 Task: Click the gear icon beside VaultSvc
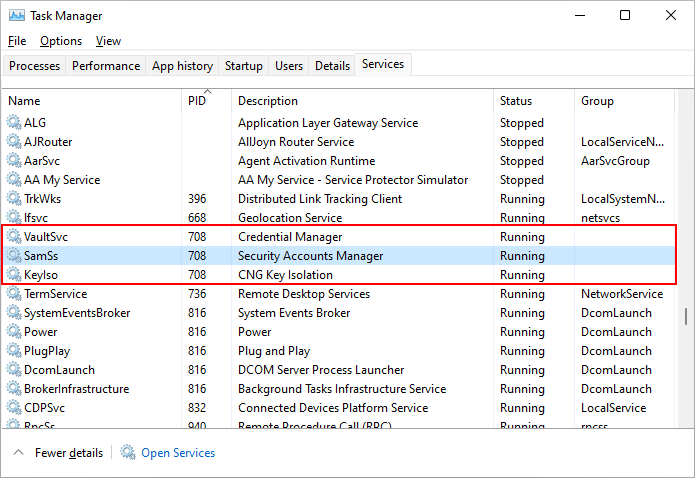pyautogui.click(x=14, y=236)
